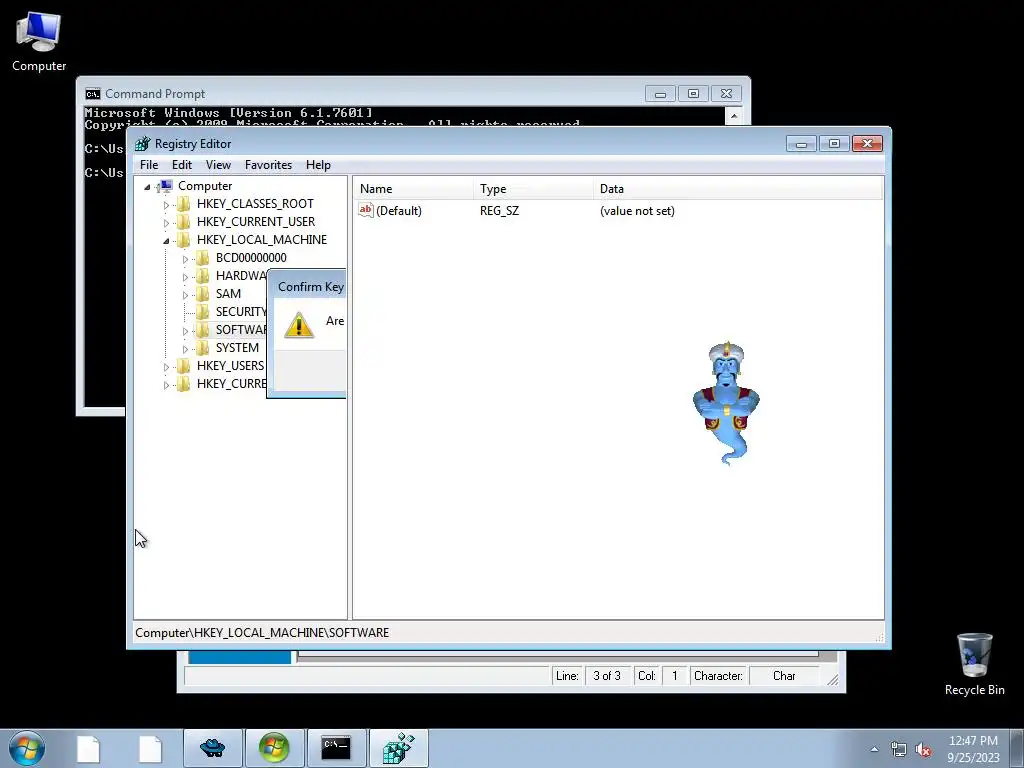Collapse HKEY_LOCAL_MACHINE tree node

click(167, 241)
